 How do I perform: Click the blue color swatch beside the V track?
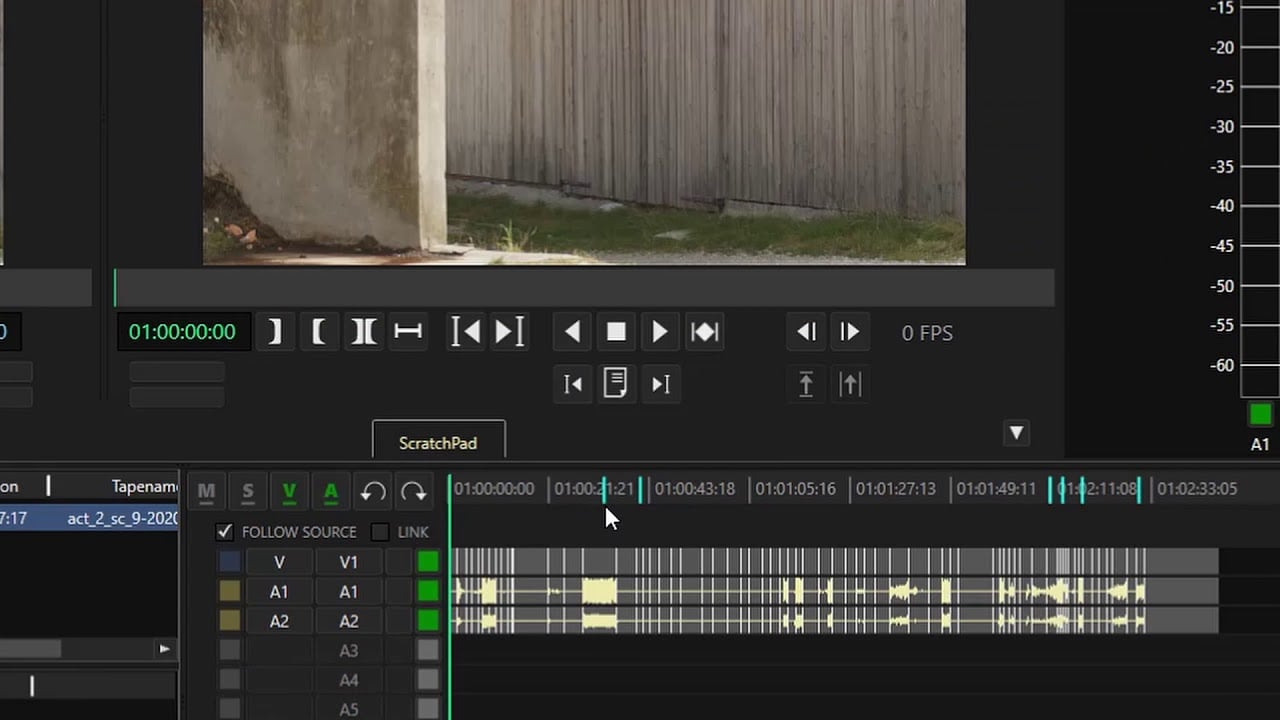click(x=229, y=562)
